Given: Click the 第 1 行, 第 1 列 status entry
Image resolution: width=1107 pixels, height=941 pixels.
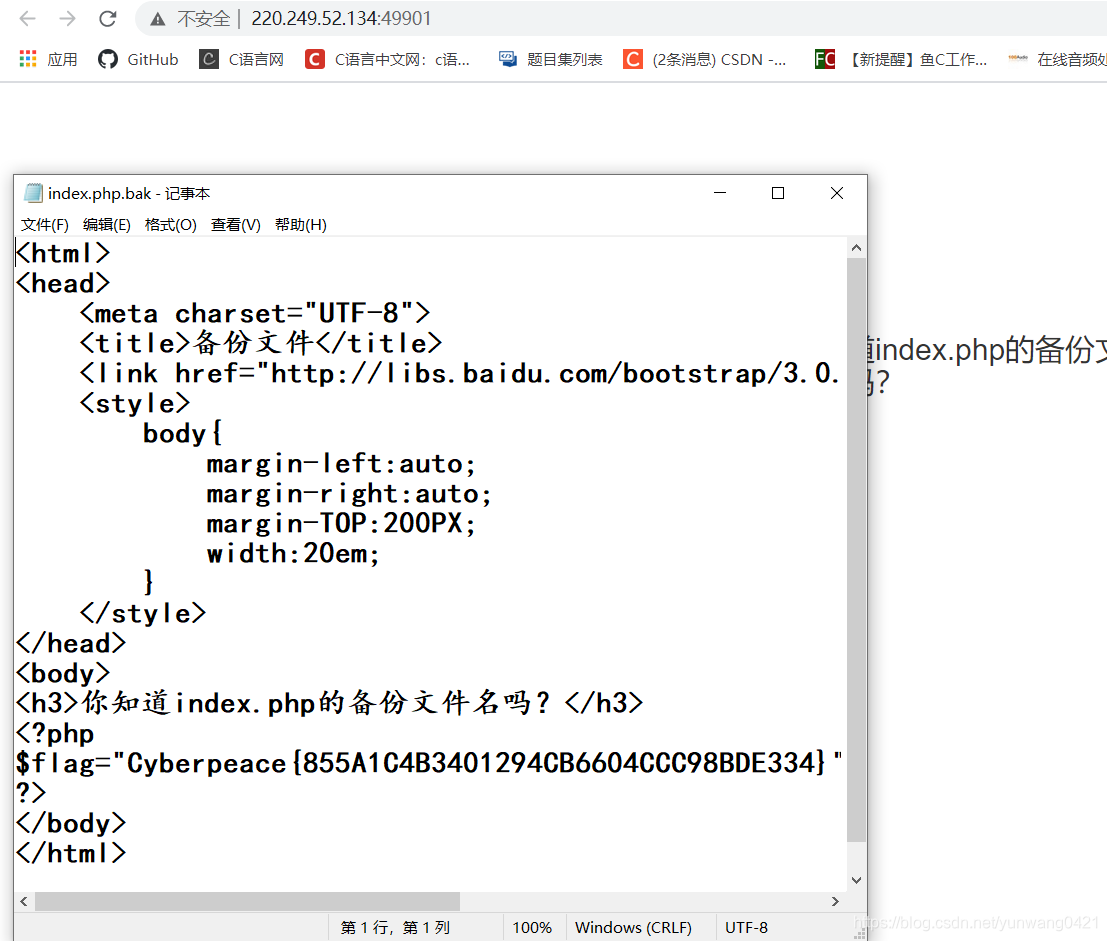Looking at the screenshot, I should tap(395, 928).
